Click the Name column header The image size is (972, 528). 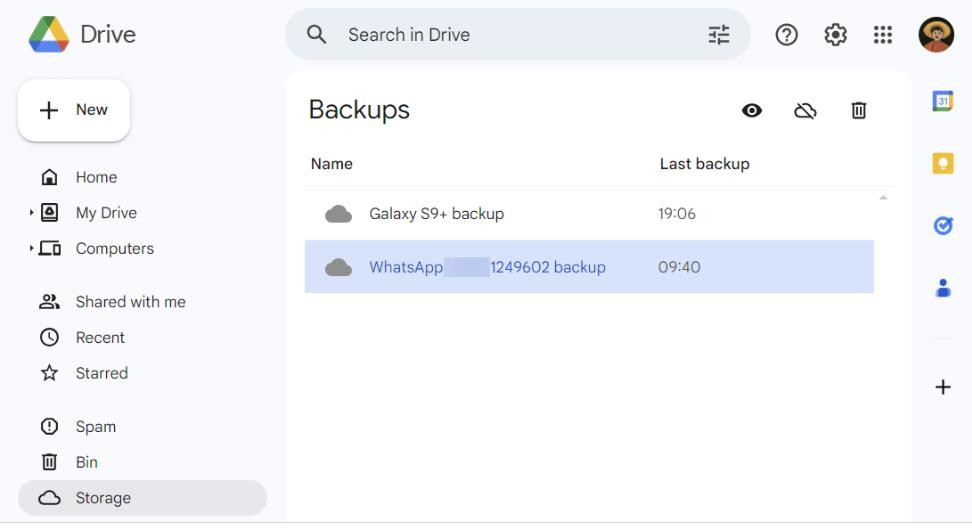(332, 164)
